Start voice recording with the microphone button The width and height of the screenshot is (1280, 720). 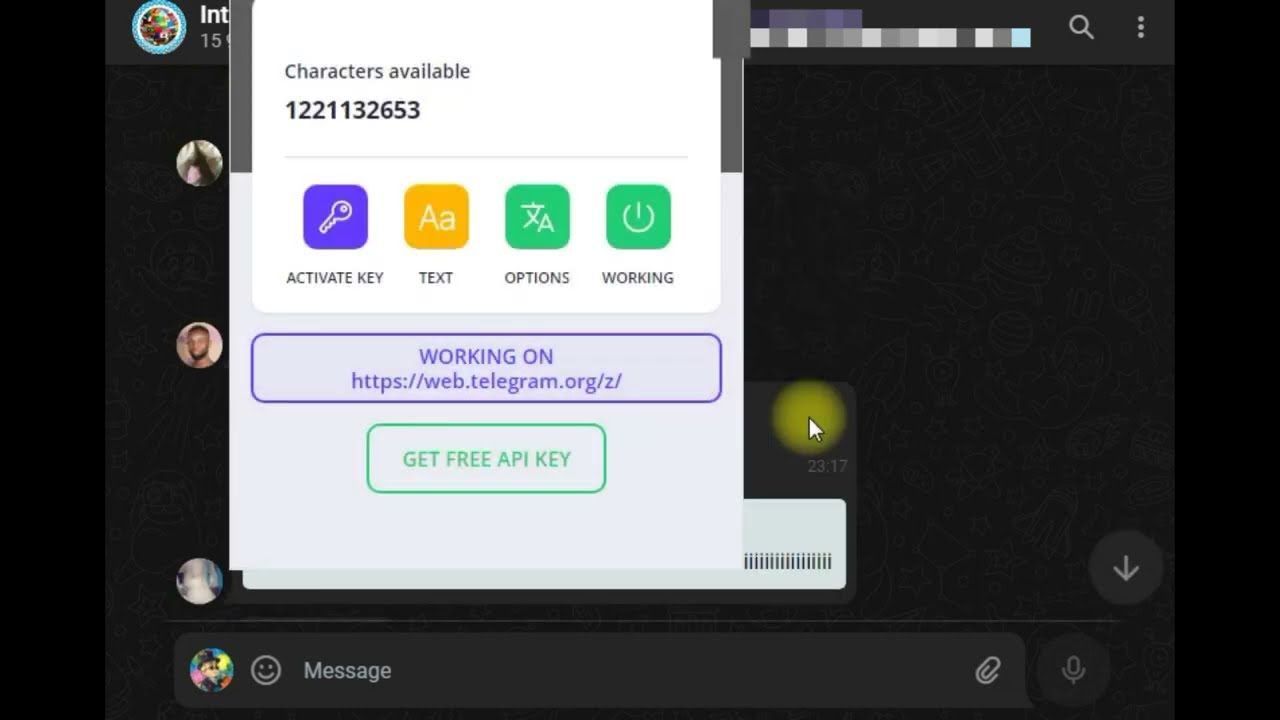[1074, 670]
